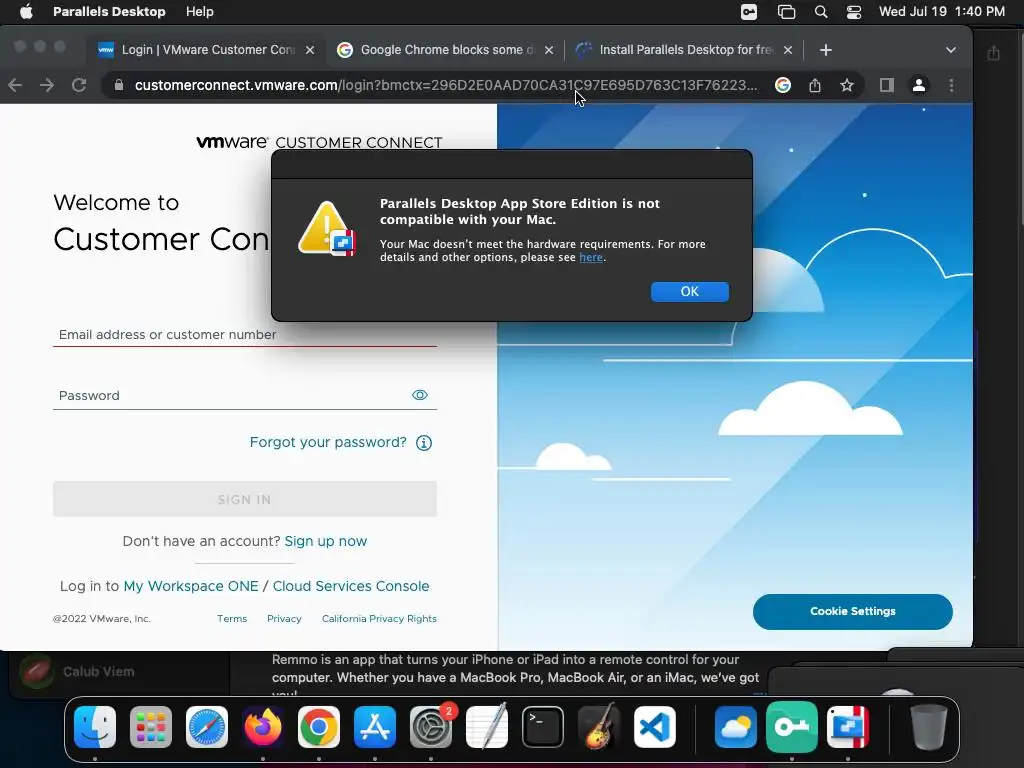Open Google Chrome from the Dock
1024x768 pixels.
[319, 726]
